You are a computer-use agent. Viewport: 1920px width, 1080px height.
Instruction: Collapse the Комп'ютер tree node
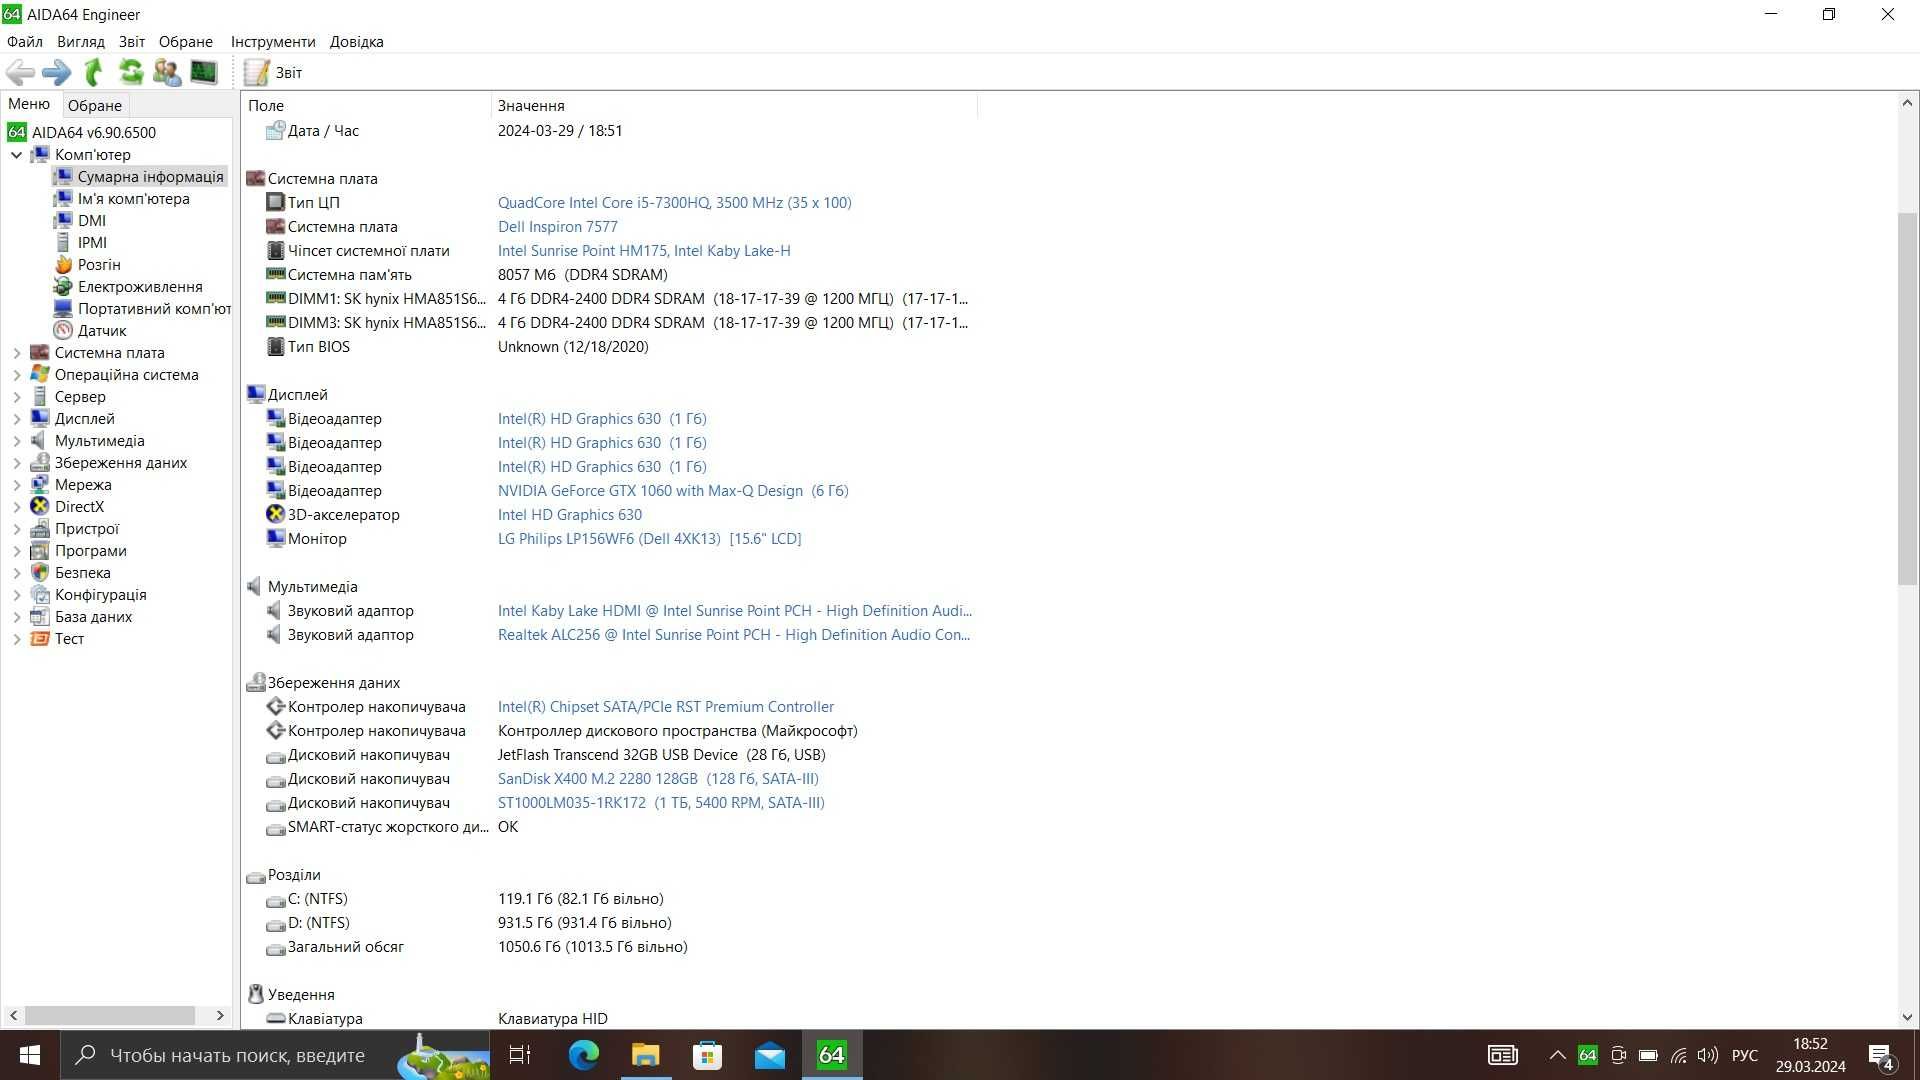click(x=16, y=155)
